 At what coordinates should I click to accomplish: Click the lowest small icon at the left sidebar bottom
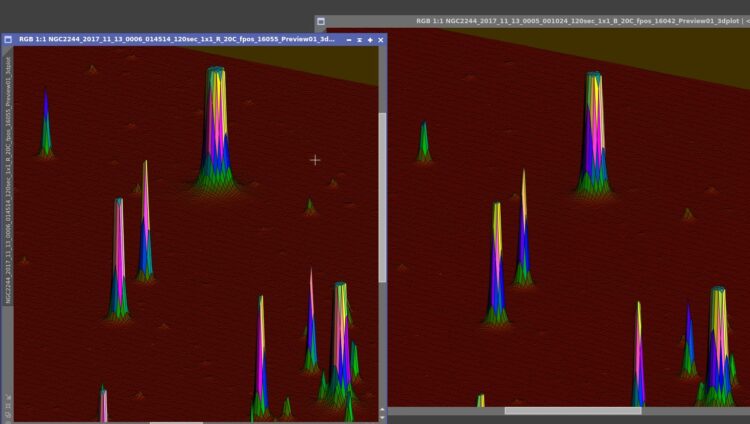coord(8,414)
